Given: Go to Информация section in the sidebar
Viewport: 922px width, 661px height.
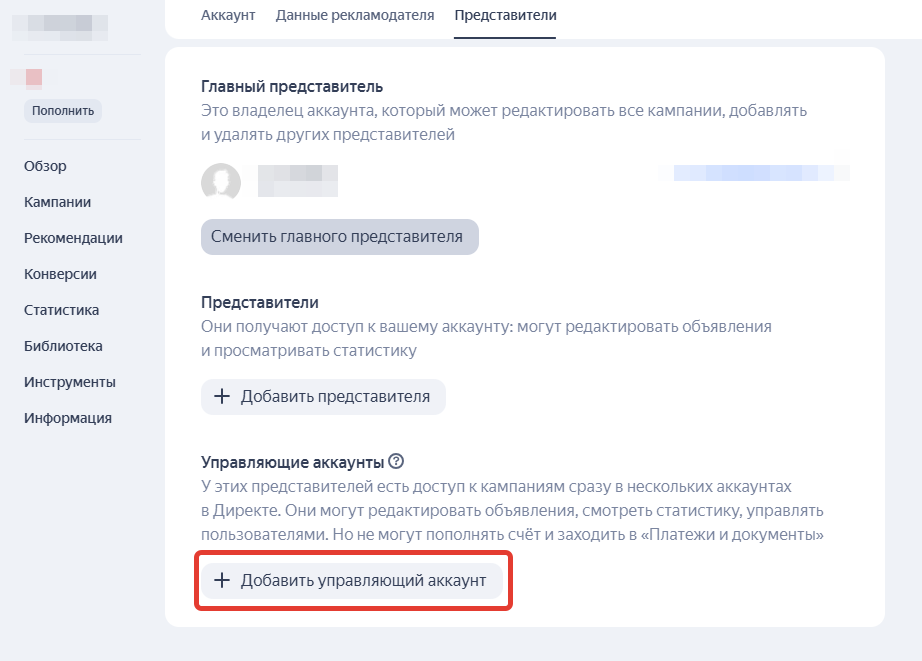Looking at the screenshot, I should tap(63, 418).
